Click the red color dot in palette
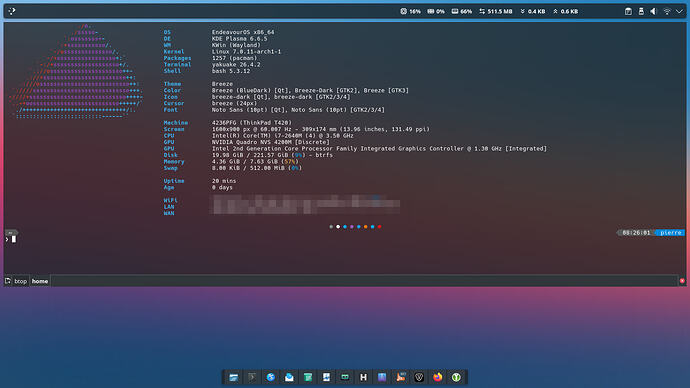The height and width of the screenshot is (388, 690). pos(379,227)
